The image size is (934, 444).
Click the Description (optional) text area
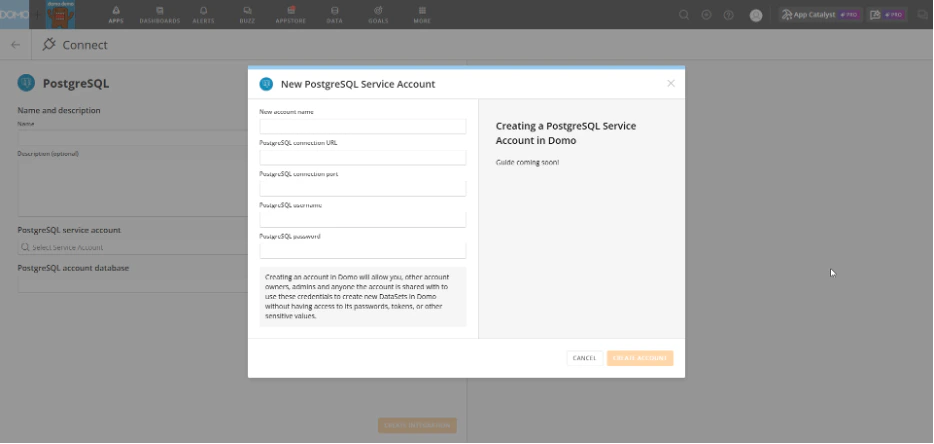(x=133, y=188)
